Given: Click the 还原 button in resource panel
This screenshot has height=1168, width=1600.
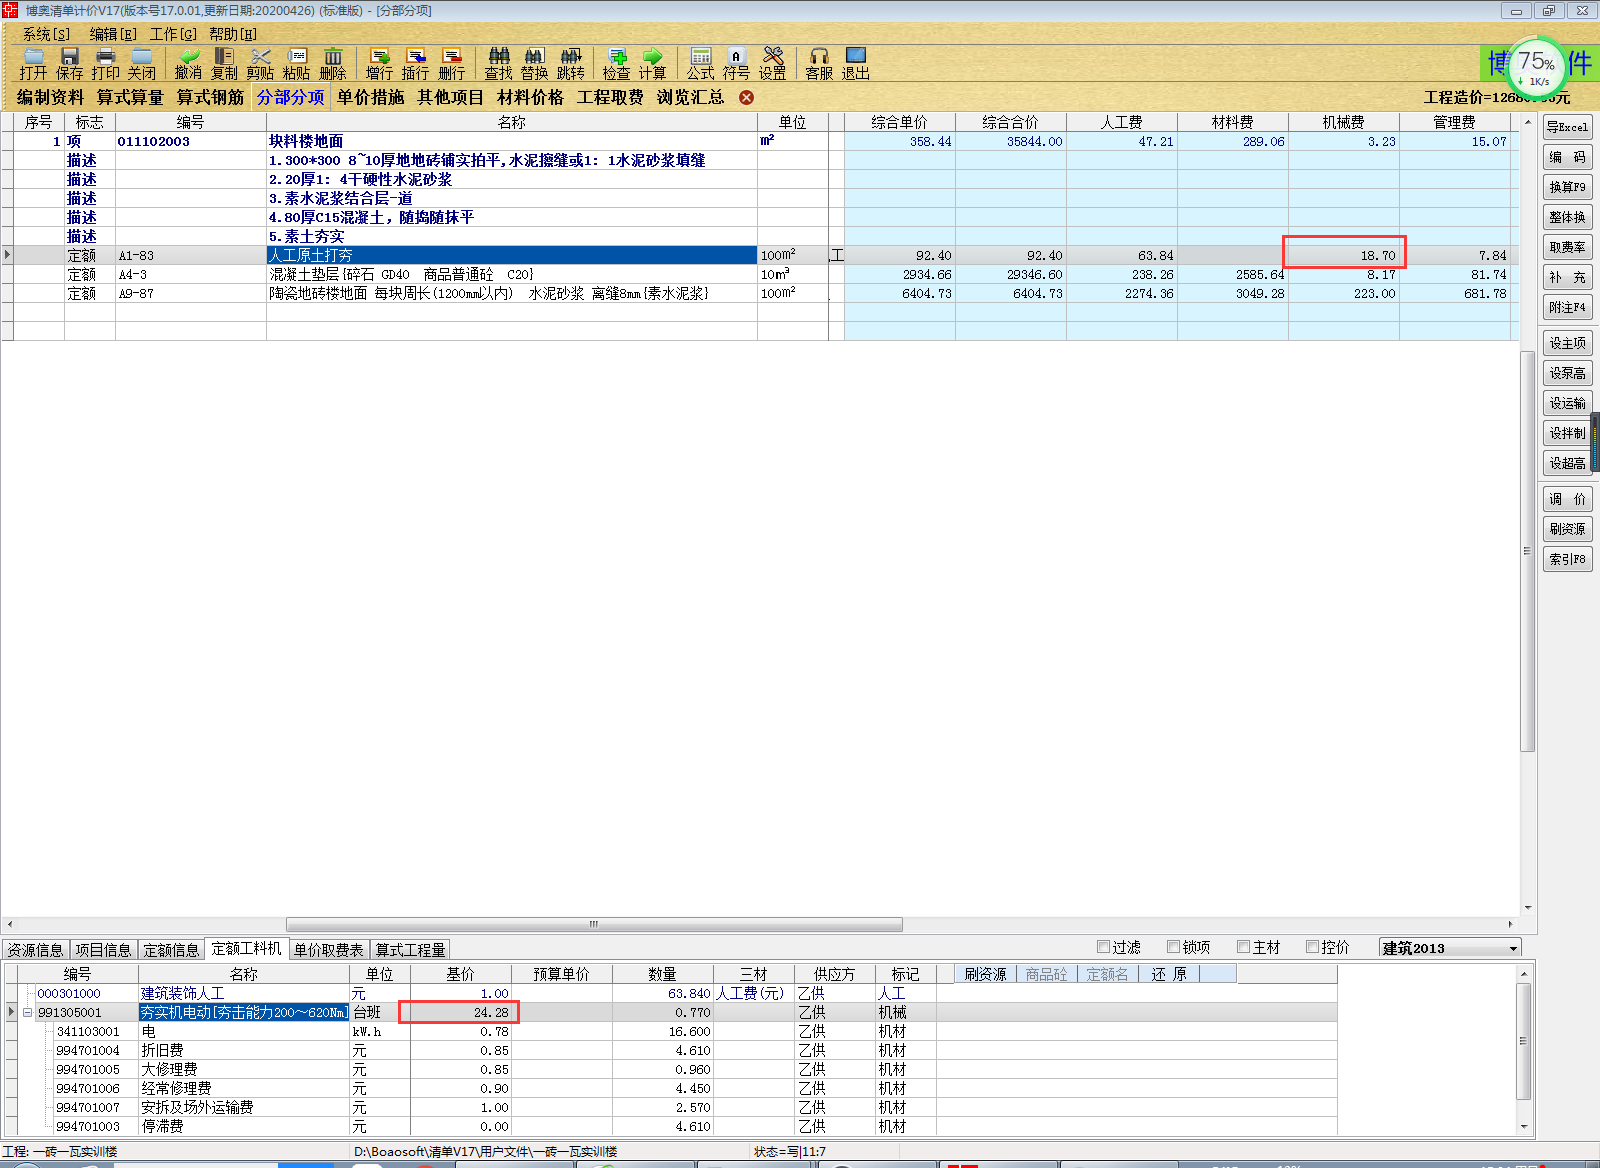Looking at the screenshot, I should pos(1168,974).
